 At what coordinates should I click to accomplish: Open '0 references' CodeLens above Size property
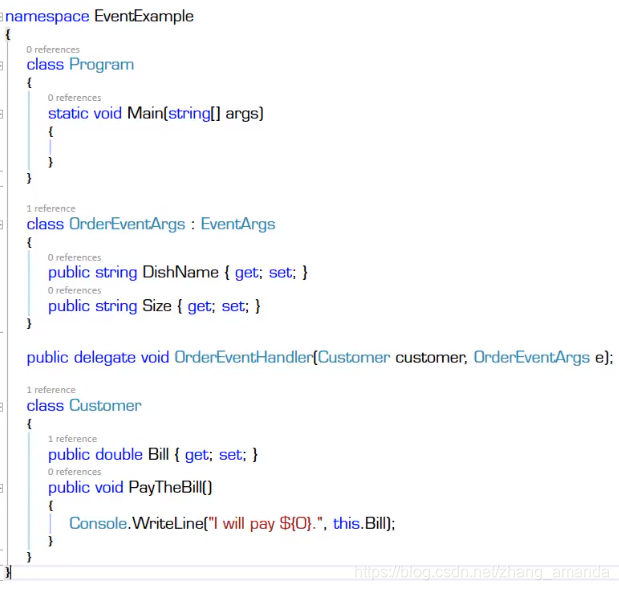pyautogui.click(x=74, y=290)
